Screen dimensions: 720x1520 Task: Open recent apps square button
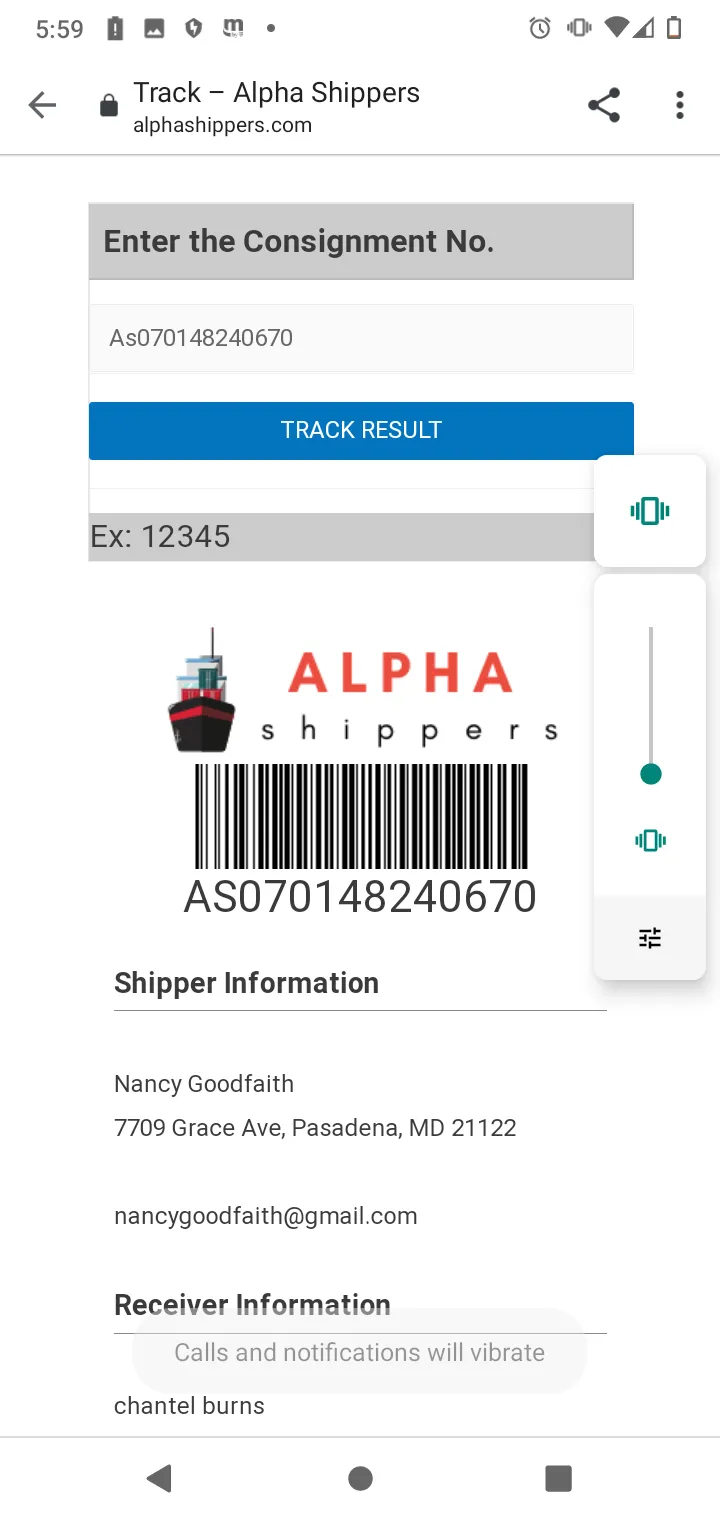[x=558, y=1478]
